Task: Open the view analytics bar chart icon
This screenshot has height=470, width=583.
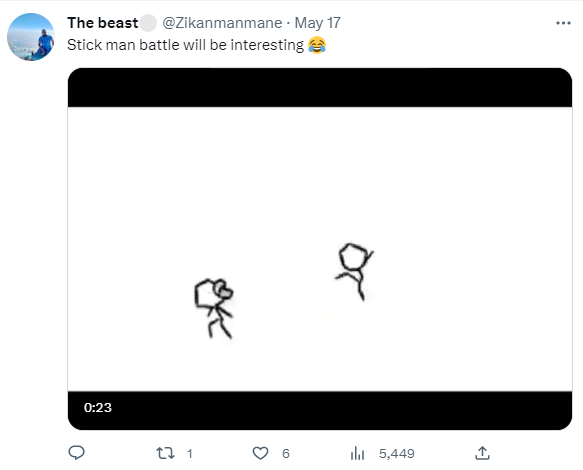Action: tap(357, 453)
